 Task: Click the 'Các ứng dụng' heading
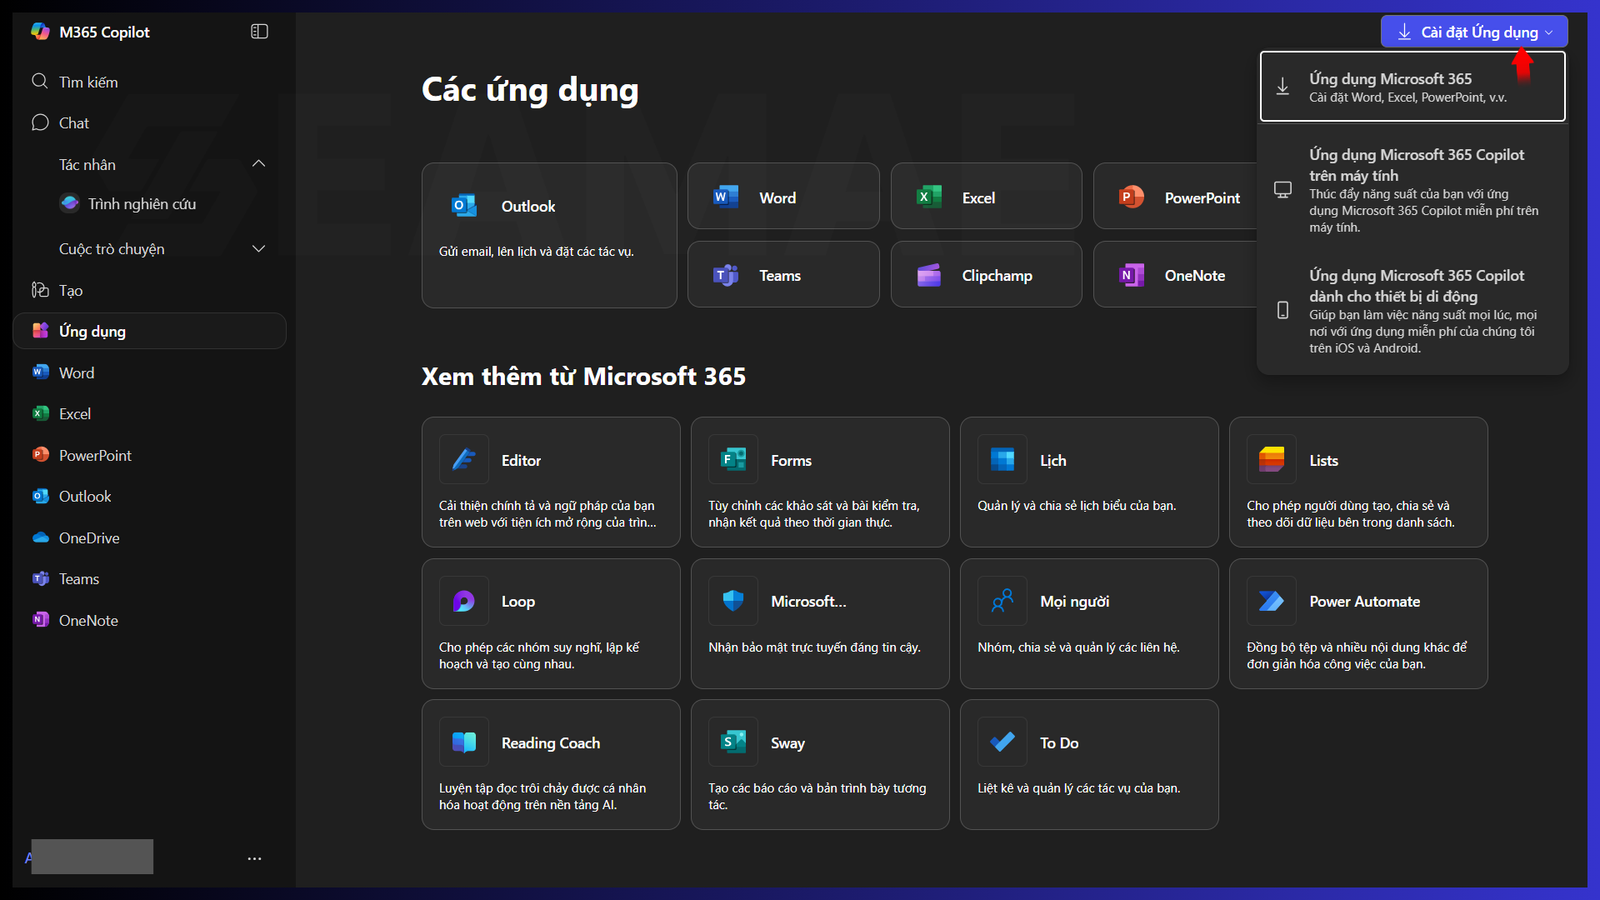pyautogui.click(x=530, y=90)
